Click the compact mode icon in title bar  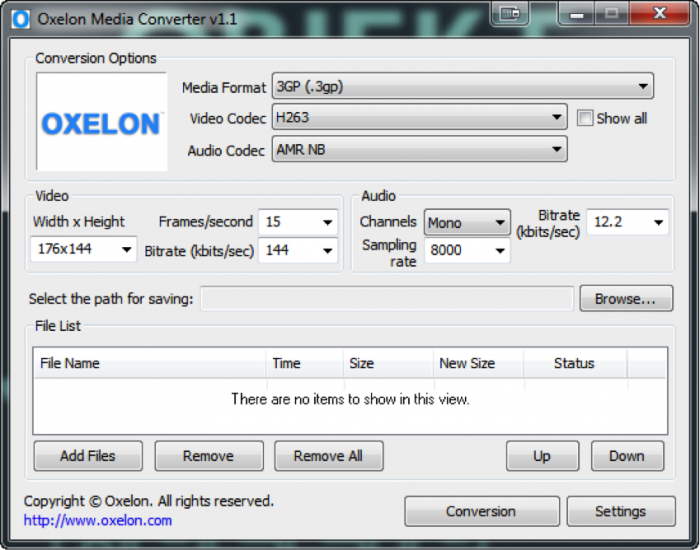510,14
